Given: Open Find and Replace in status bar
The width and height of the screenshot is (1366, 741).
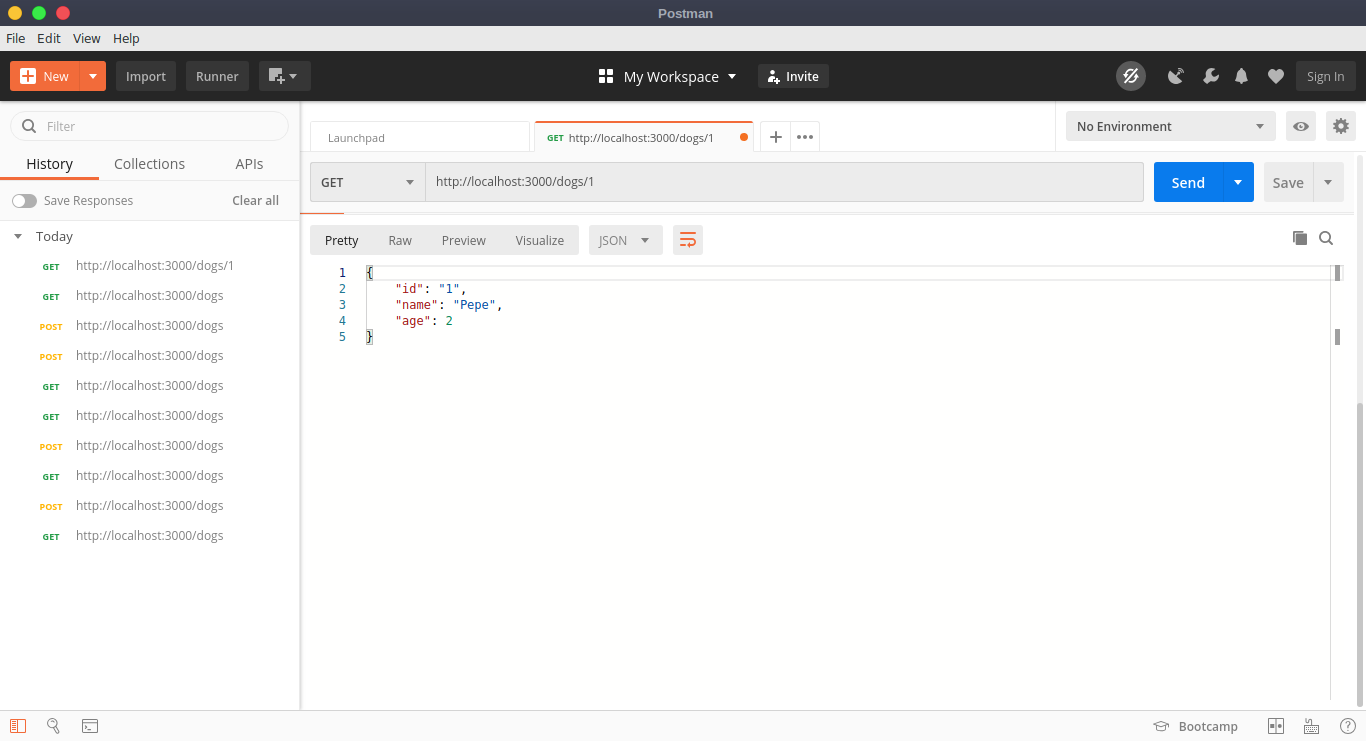Looking at the screenshot, I should pyautogui.click(x=53, y=726).
